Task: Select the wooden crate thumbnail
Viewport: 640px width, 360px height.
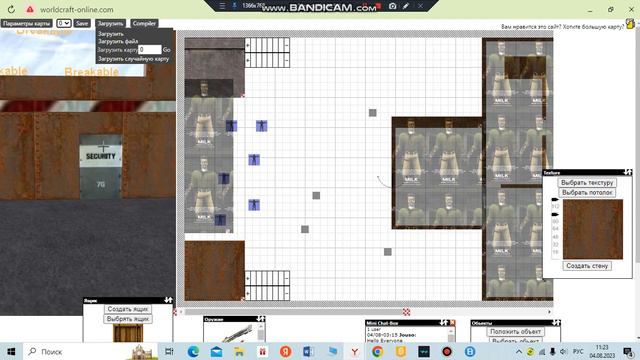Action: click(x=128, y=333)
